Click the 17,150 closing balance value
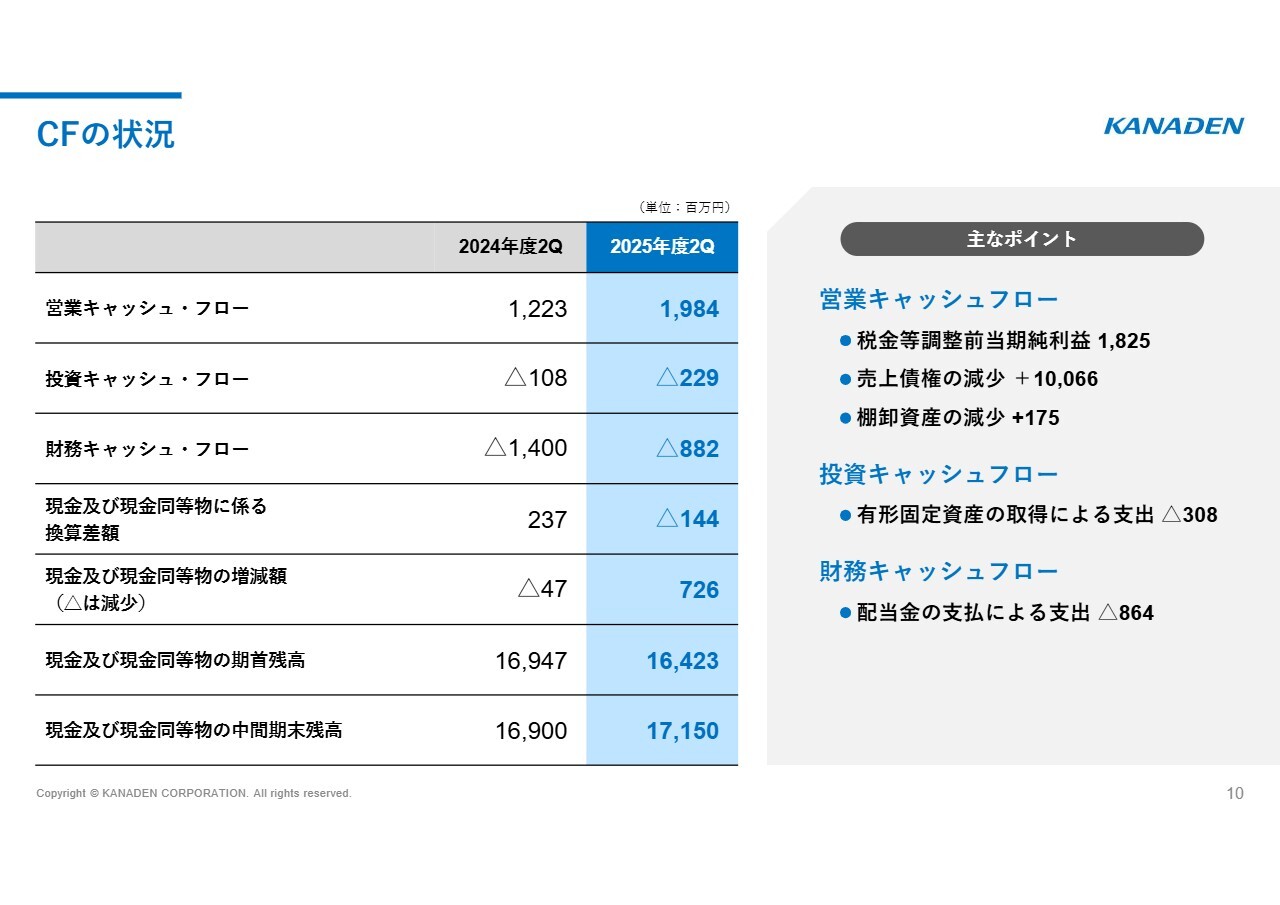Image resolution: width=1280 pixels, height=905 pixels. [682, 731]
